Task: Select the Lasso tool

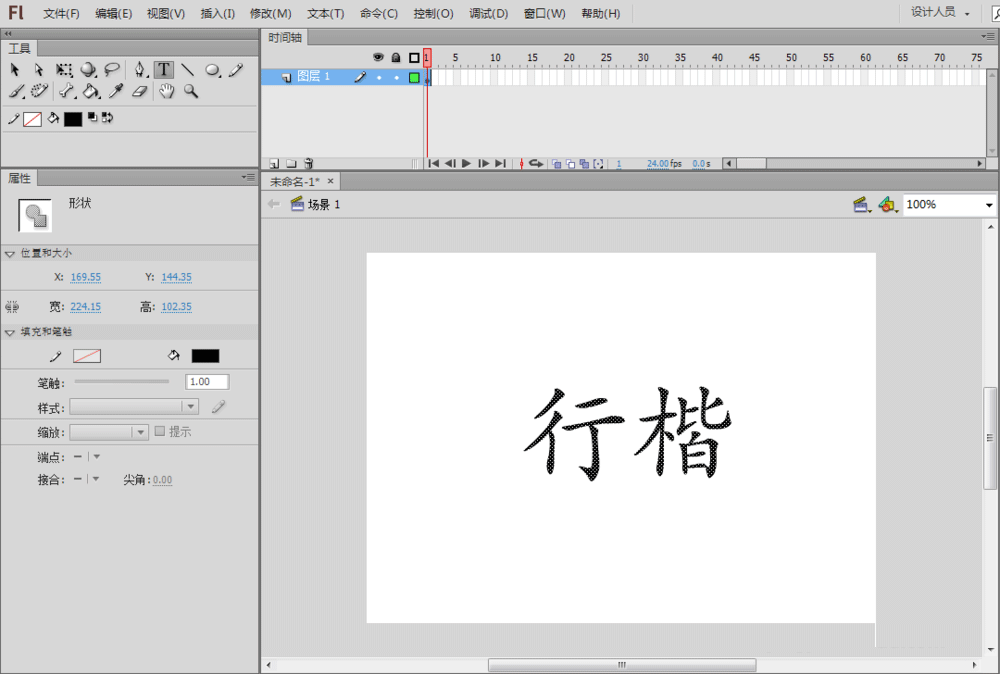Action: tap(112, 70)
